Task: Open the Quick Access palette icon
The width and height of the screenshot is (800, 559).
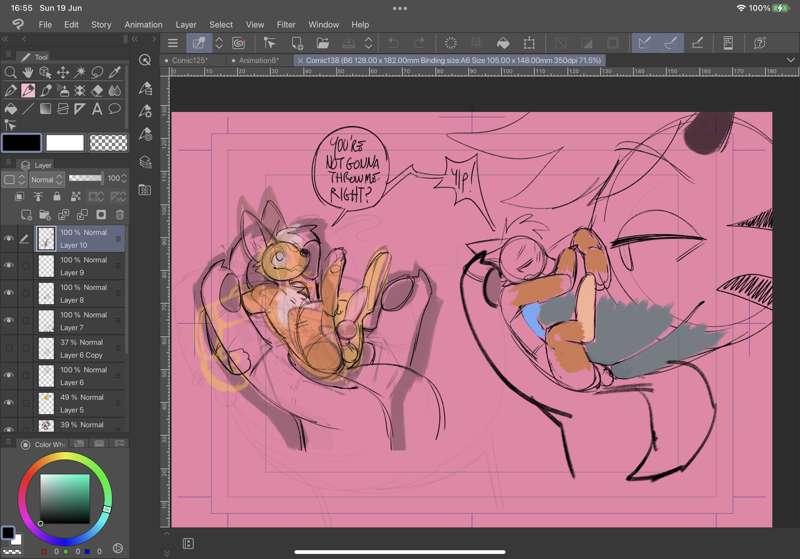Action: pos(145,60)
